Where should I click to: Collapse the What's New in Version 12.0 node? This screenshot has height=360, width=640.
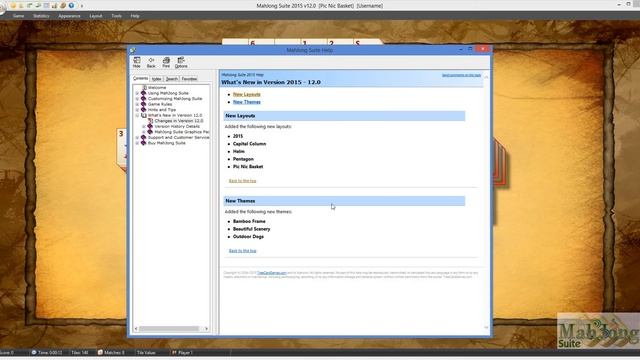coord(137,116)
